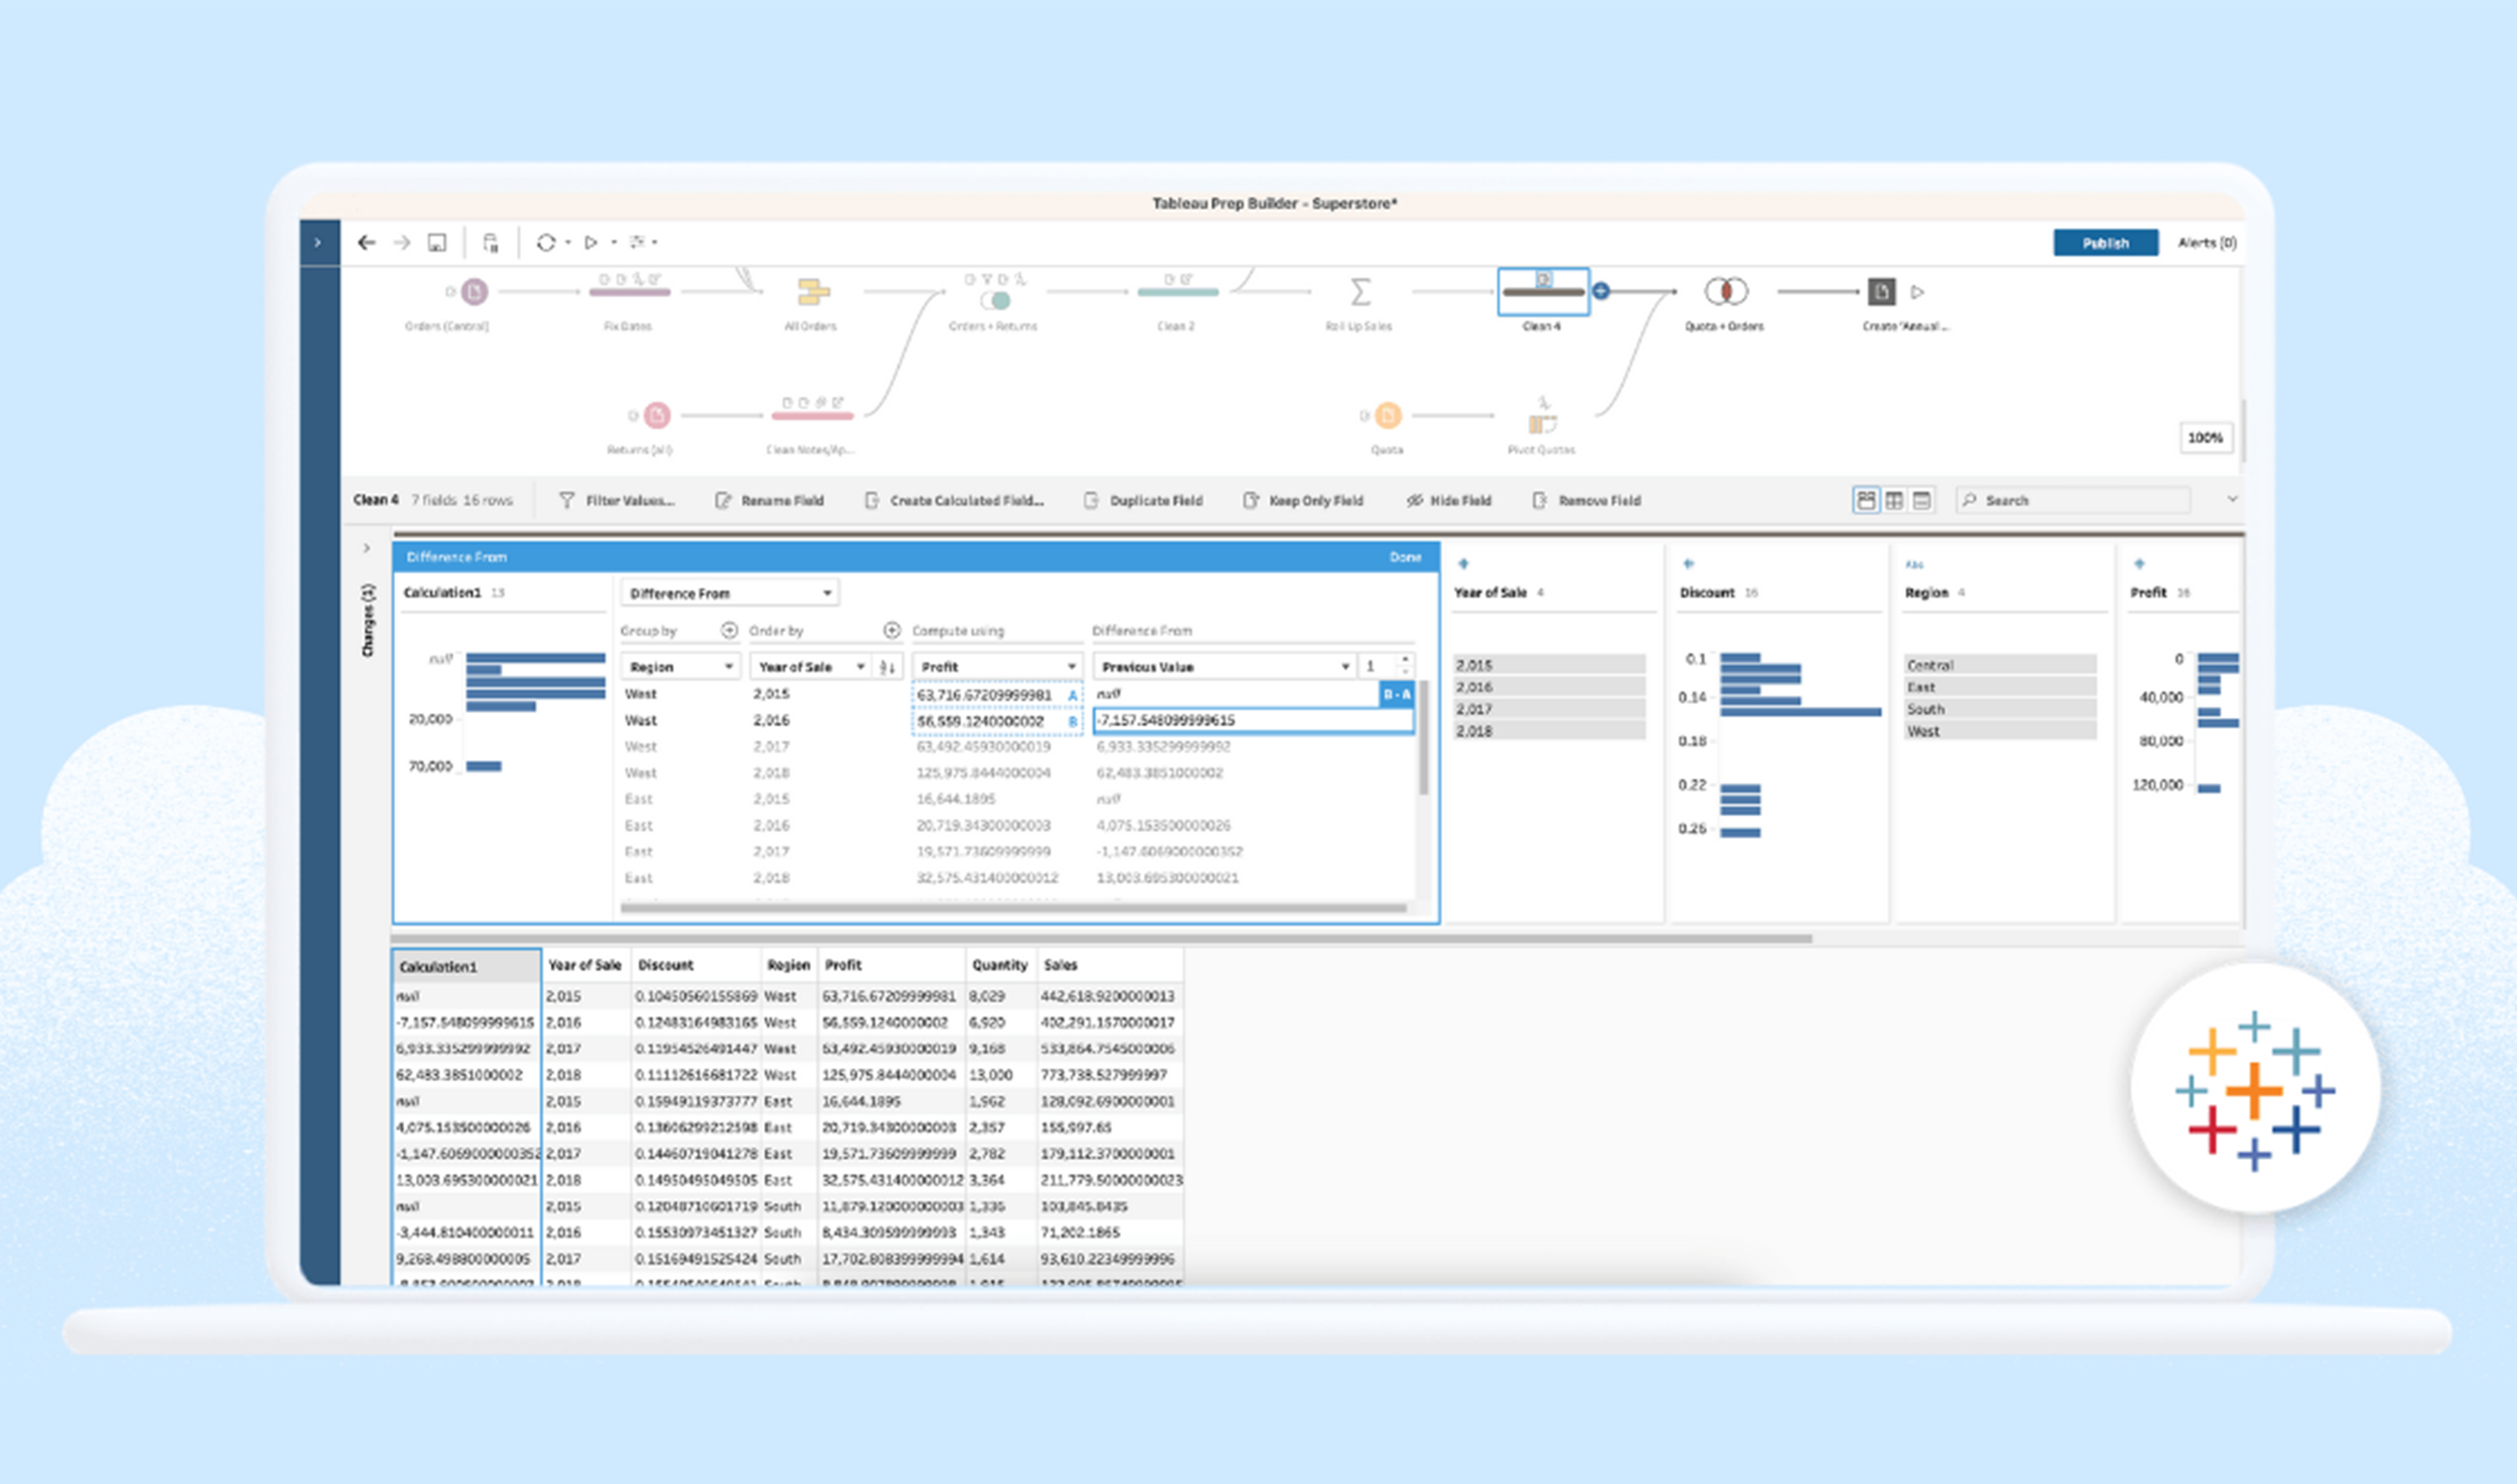Refresh data sources using the refresh icon
The width and height of the screenshot is (2517, 1484).
point(547,242)
